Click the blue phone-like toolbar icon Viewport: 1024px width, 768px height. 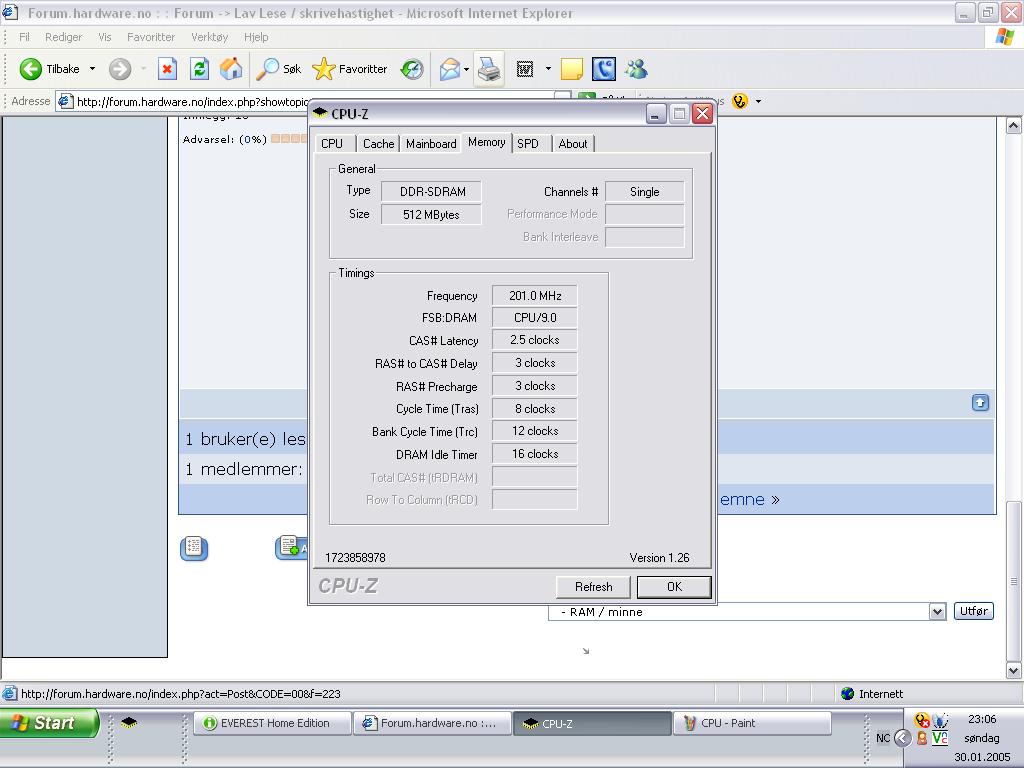tap(603, 69)
